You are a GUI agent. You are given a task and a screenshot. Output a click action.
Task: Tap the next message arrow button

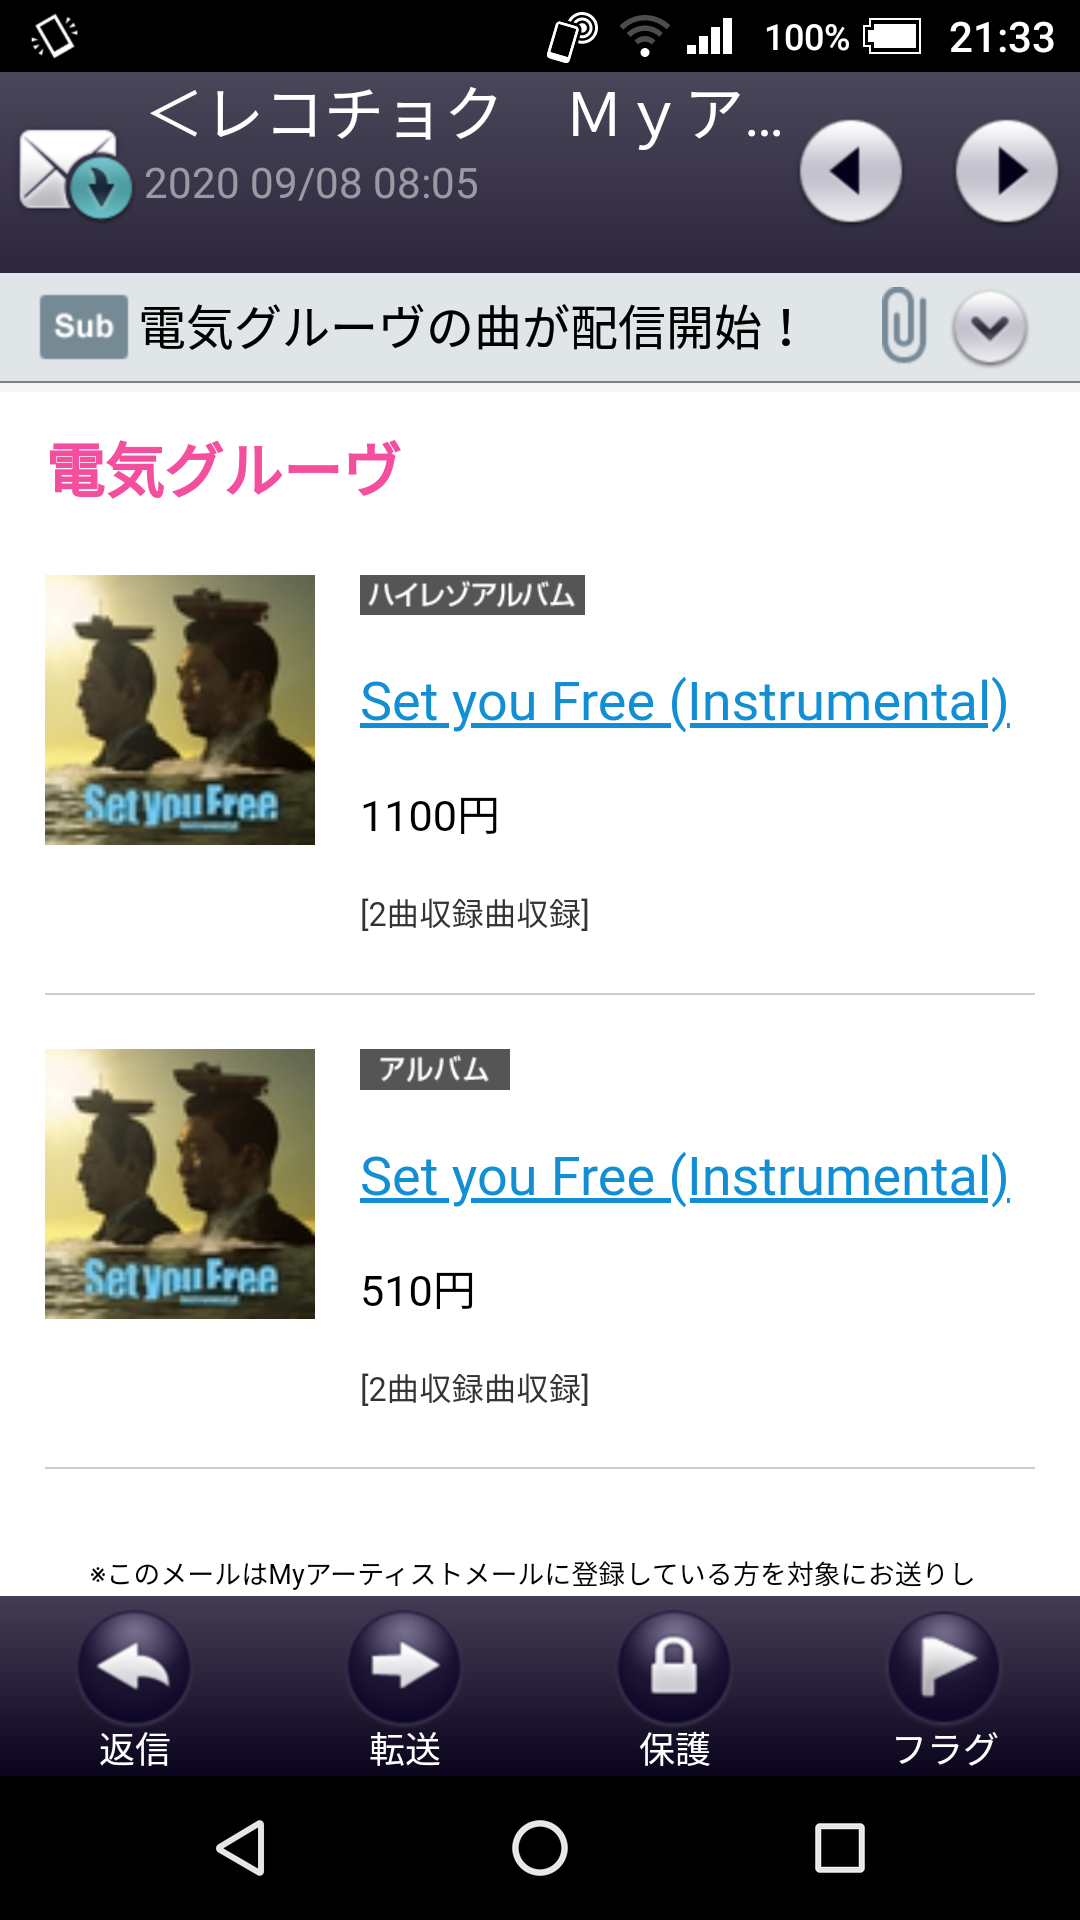(1006, 172)
